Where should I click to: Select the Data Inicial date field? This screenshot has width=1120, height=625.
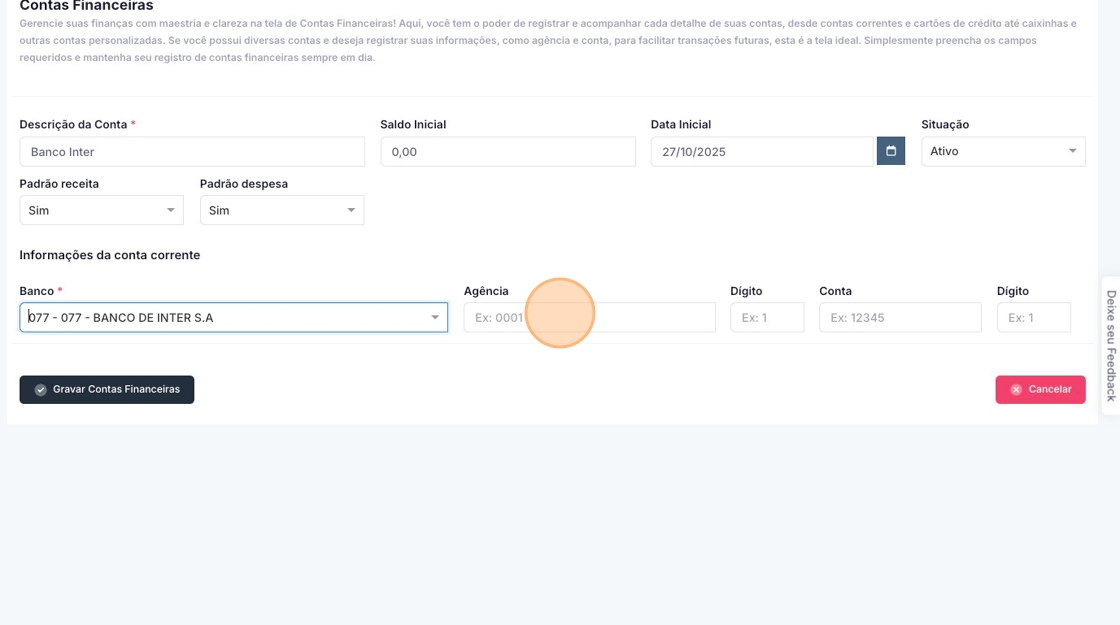click(761, 152)
